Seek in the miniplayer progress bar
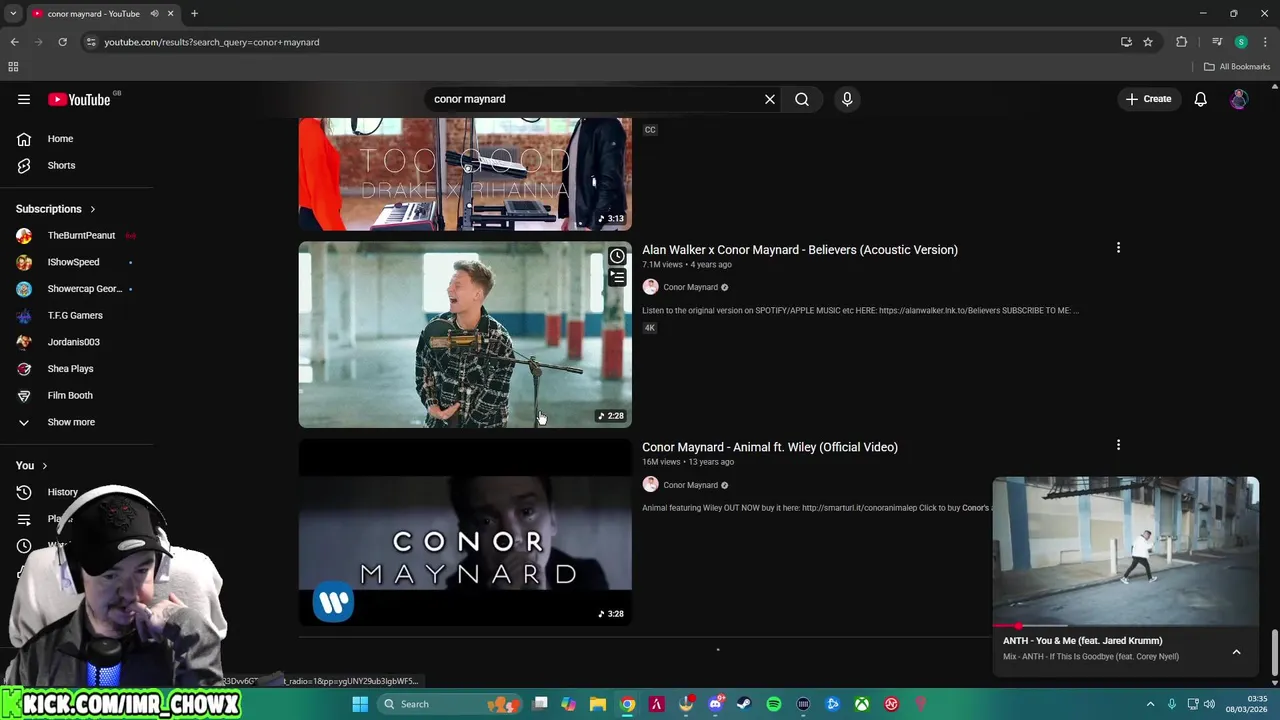This screenshot has height=720, width=1280. coord(1126,626)
